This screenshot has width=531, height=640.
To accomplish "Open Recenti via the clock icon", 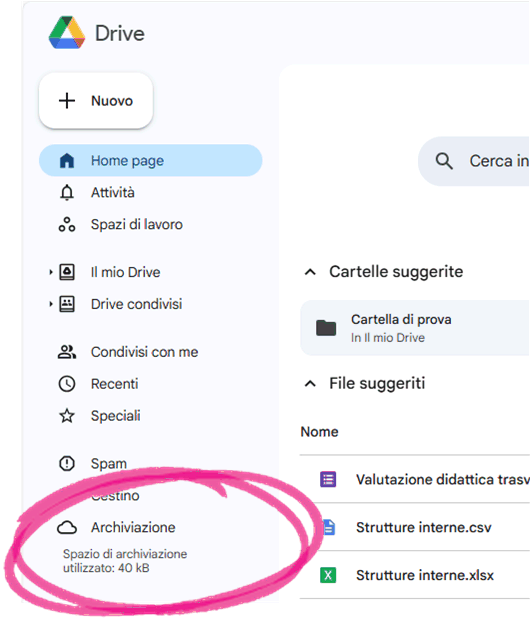I will (67, 384).
